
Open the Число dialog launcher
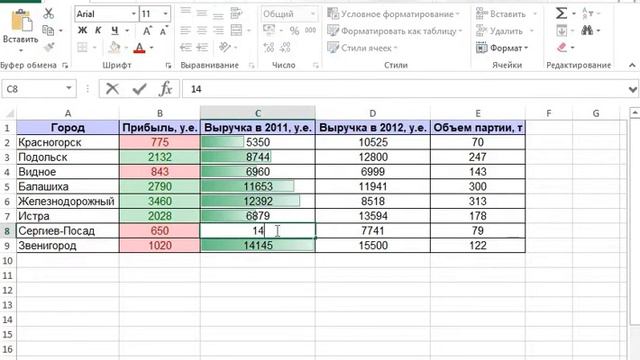pos(316,65)
